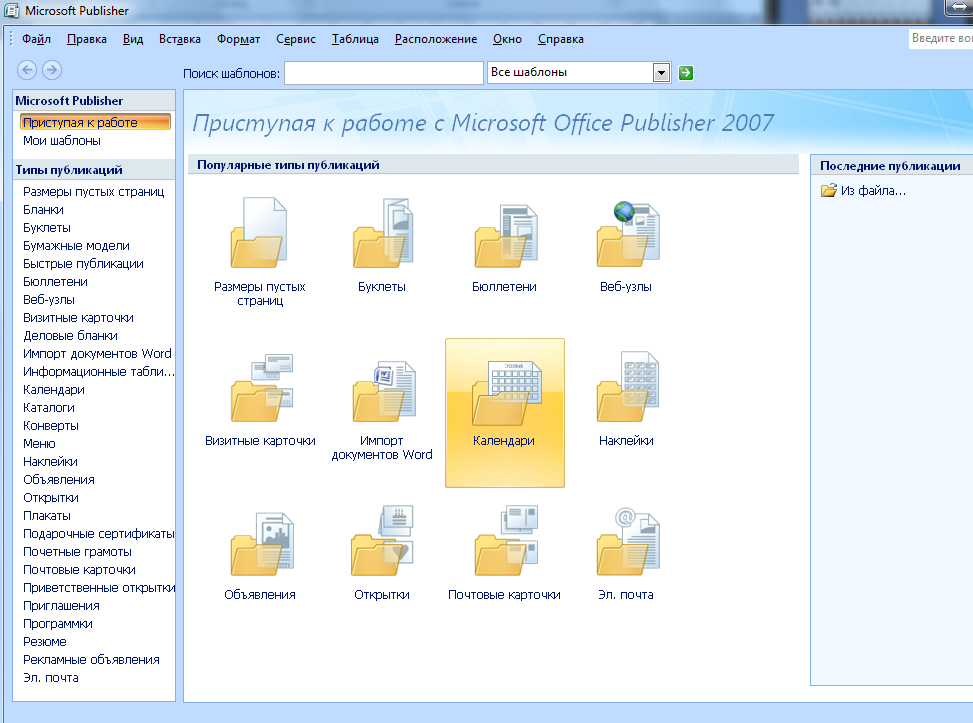Select Деловые бланки in sidebar
This screenshot has width=973, height=723.
click(x=70, y=336)
